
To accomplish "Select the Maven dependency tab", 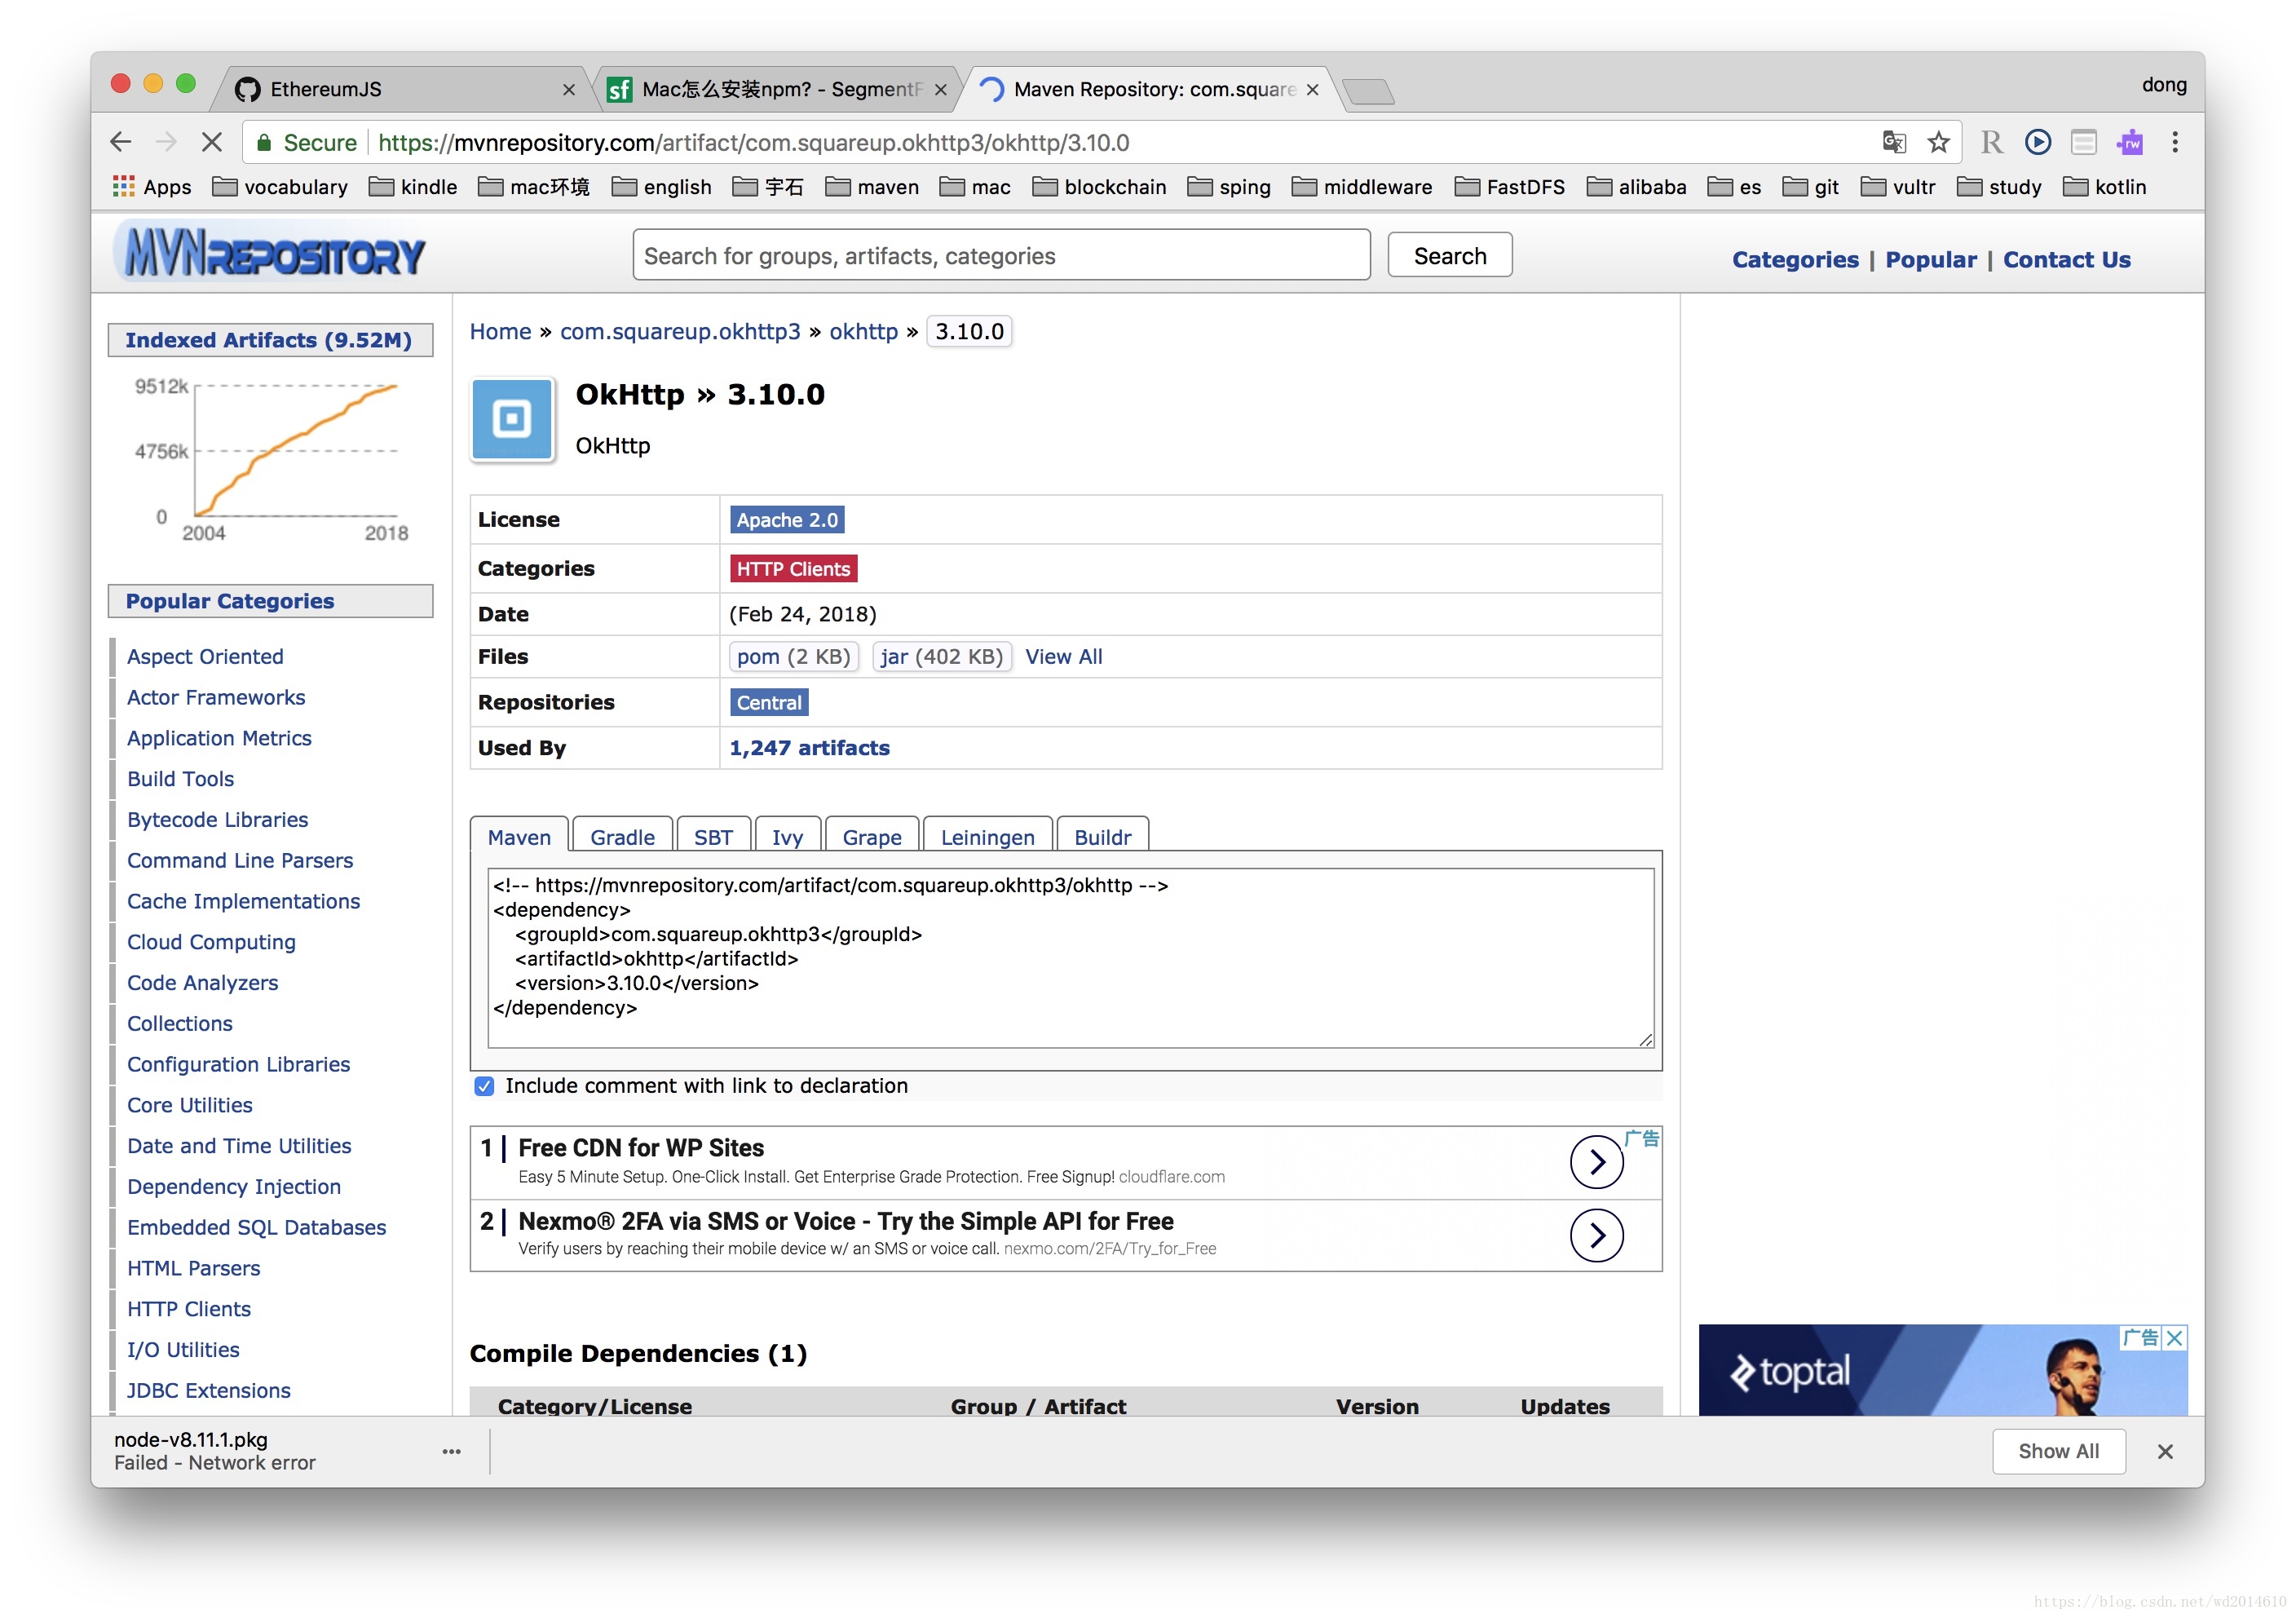I will [519, 837].
